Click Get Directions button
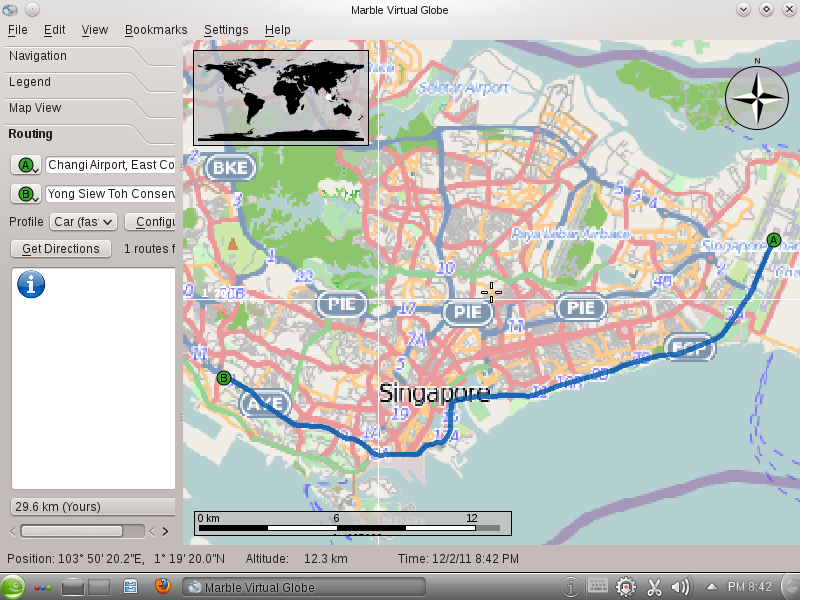 tap(61, 249)
